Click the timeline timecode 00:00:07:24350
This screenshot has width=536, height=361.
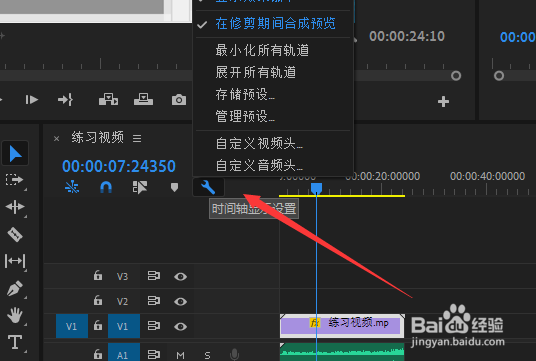119,166
